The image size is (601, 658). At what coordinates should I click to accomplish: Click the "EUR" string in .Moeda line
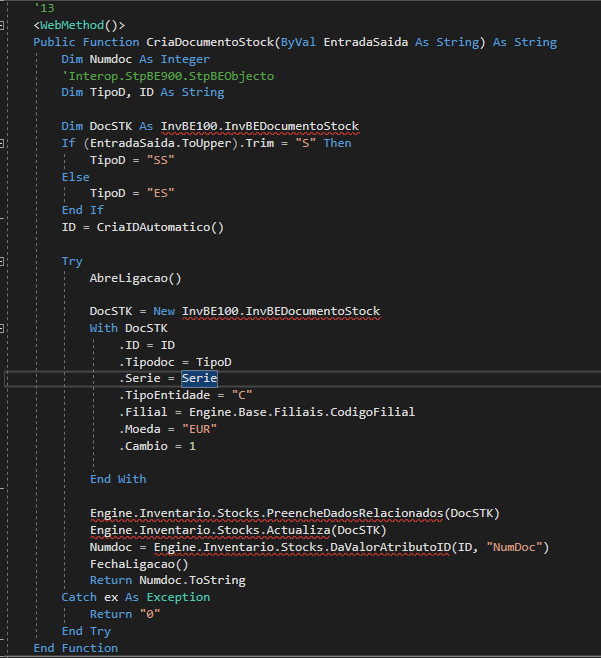(x=200, y=429)
